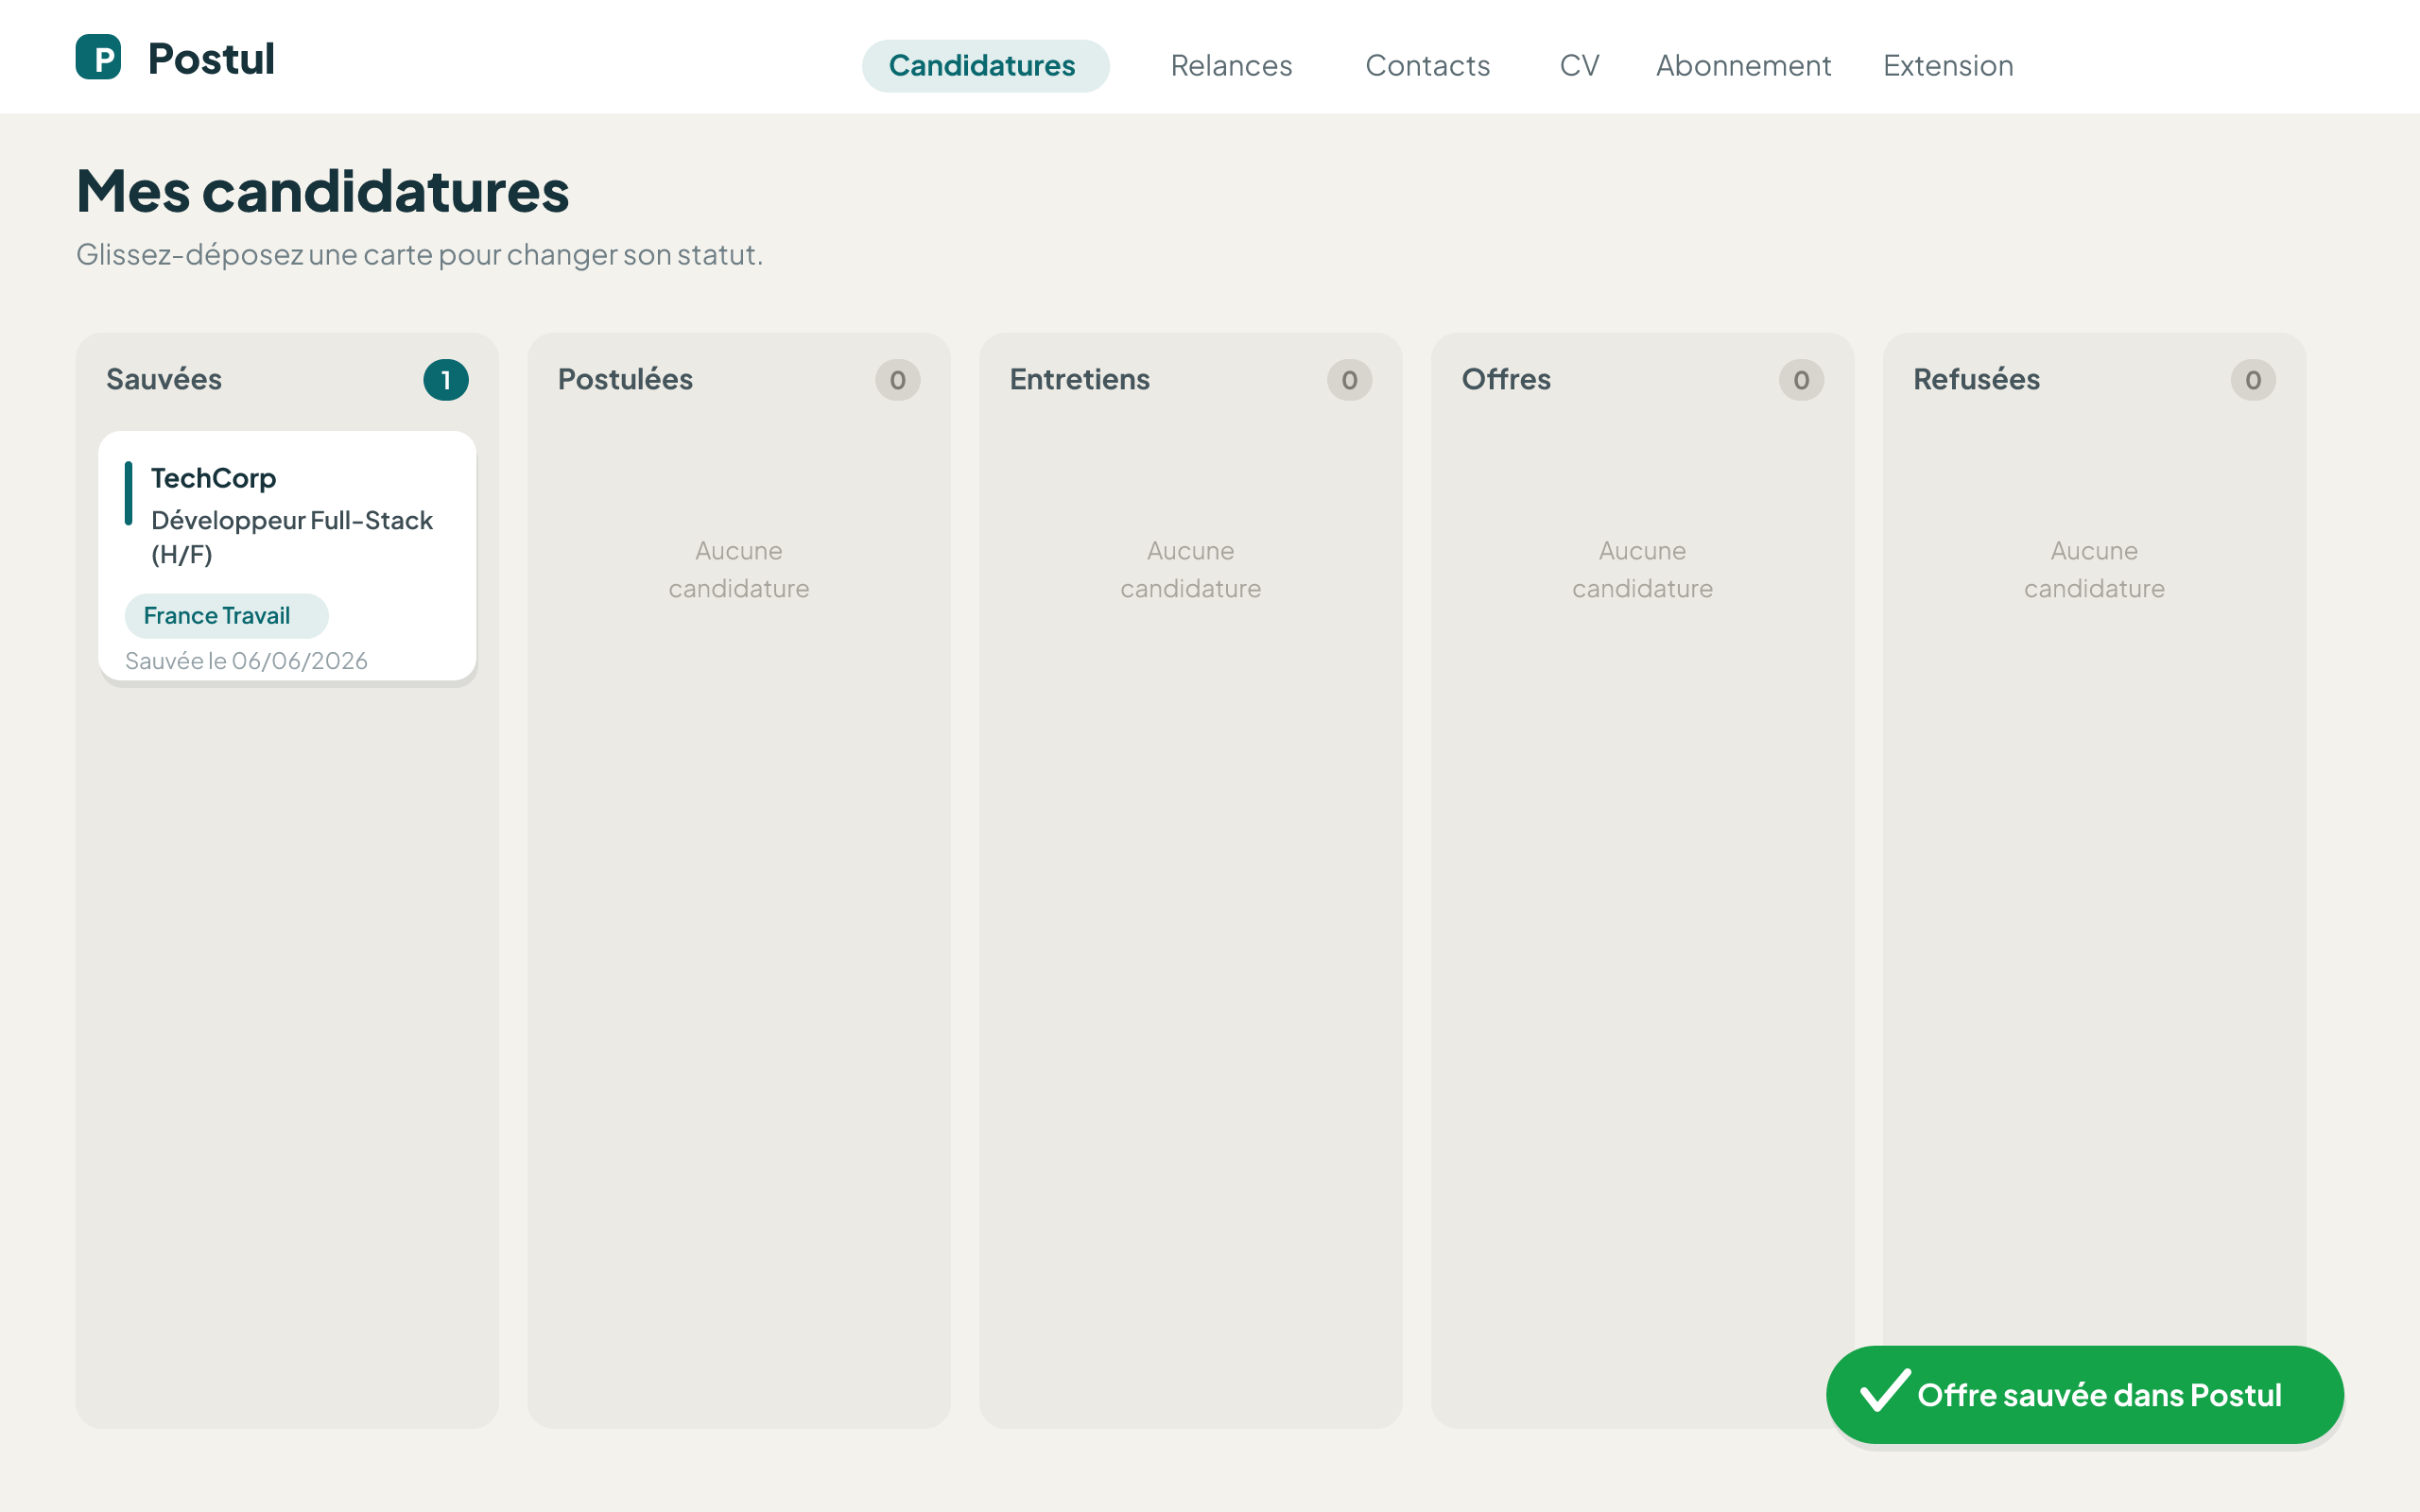Select the Offres column header
Viewport: 2420px width, 1512px height.
pos(1506,380)
